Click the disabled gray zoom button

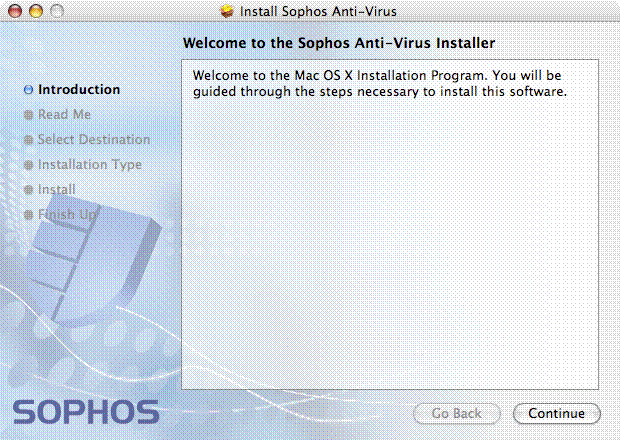57,11
